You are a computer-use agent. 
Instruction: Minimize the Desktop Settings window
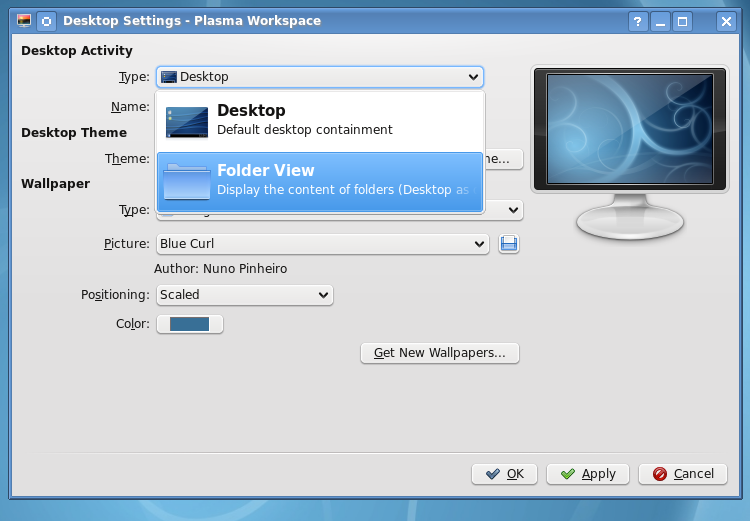point(661,21)
